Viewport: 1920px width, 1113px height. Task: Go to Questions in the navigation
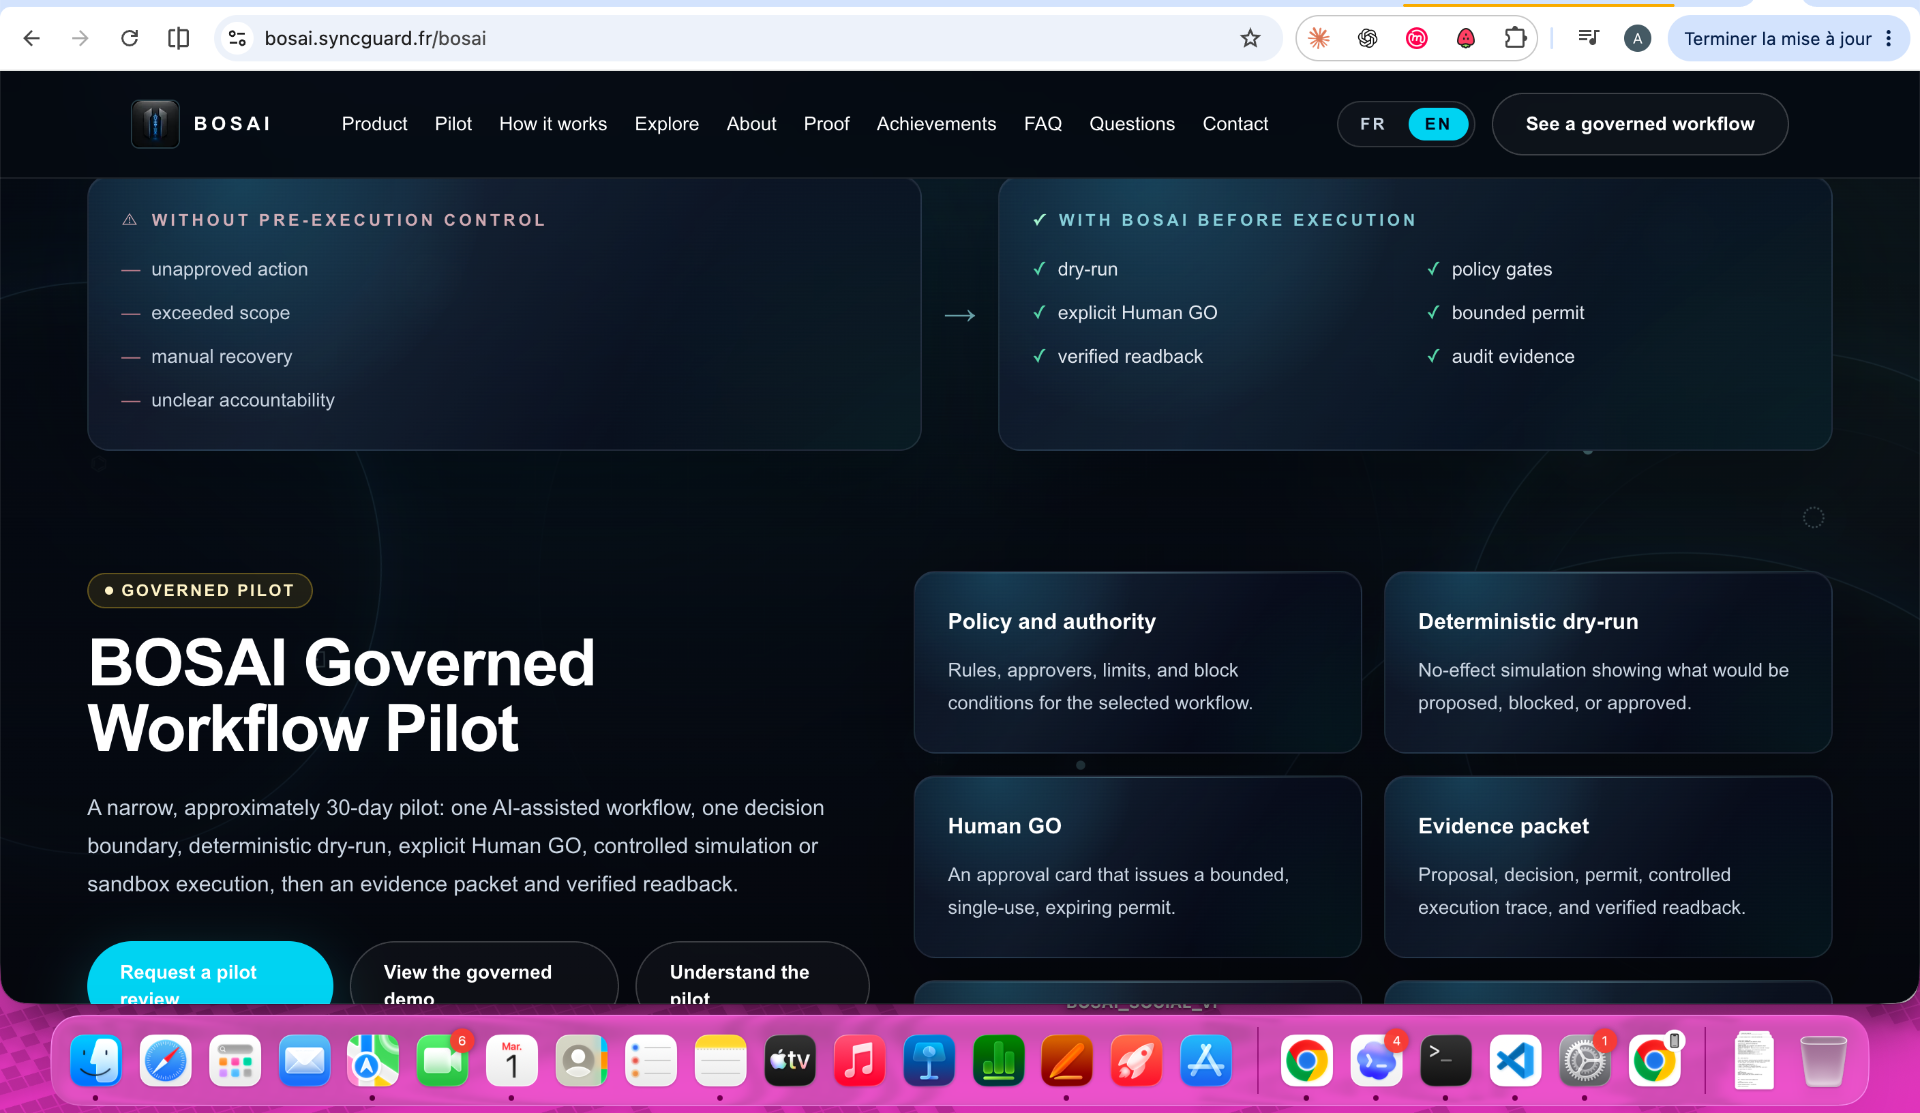click(1132, 124)
